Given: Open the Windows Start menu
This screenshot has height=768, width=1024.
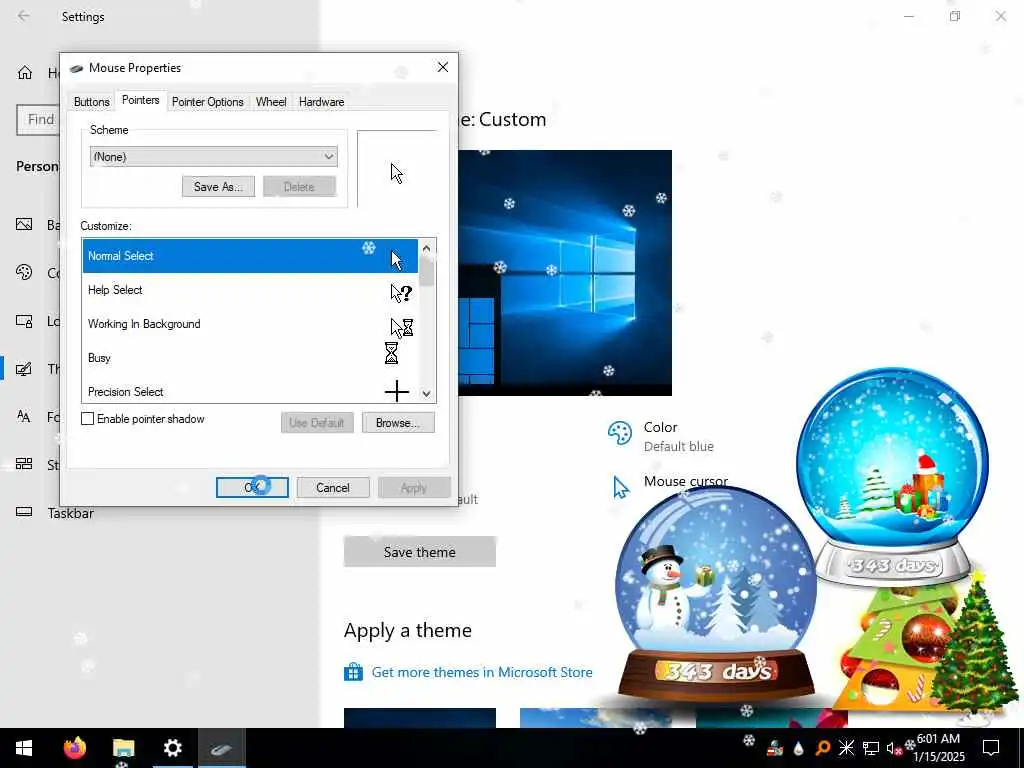Looking at the screenshot, I should (x=24, y=748).
